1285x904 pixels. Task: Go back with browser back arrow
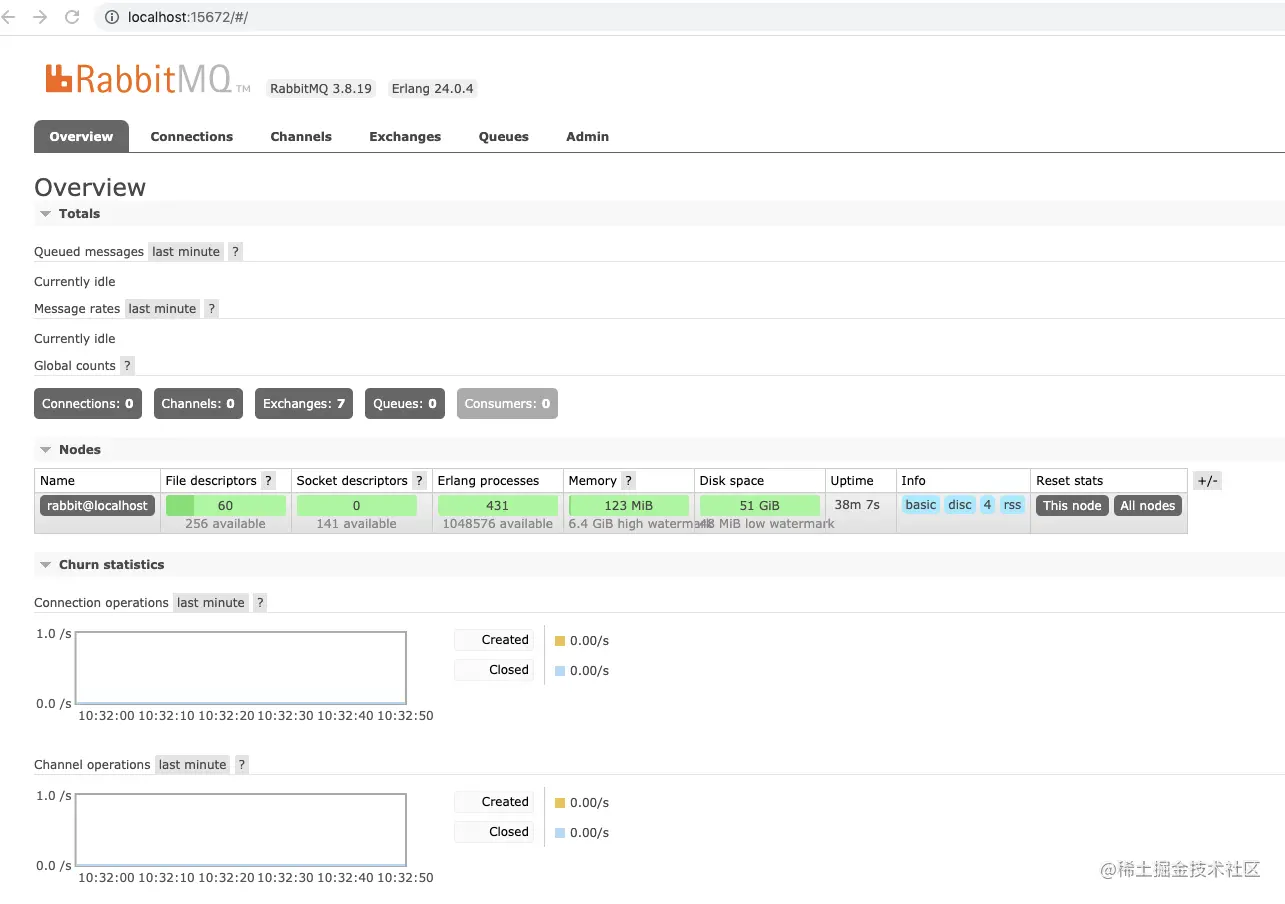coord(9,17)
